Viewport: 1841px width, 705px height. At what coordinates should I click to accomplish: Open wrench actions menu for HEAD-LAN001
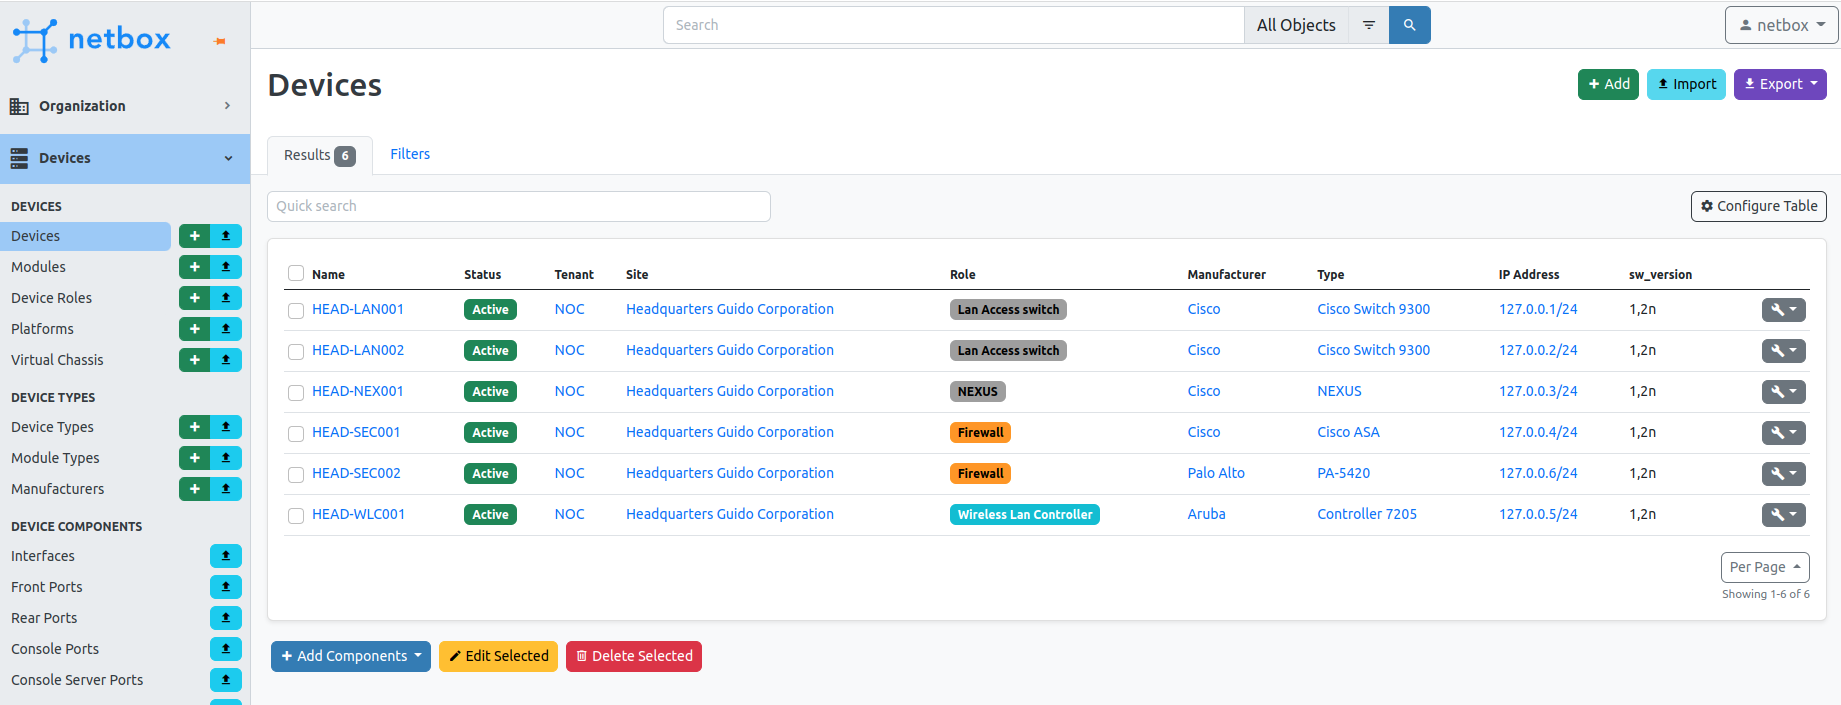point(1784,310)
